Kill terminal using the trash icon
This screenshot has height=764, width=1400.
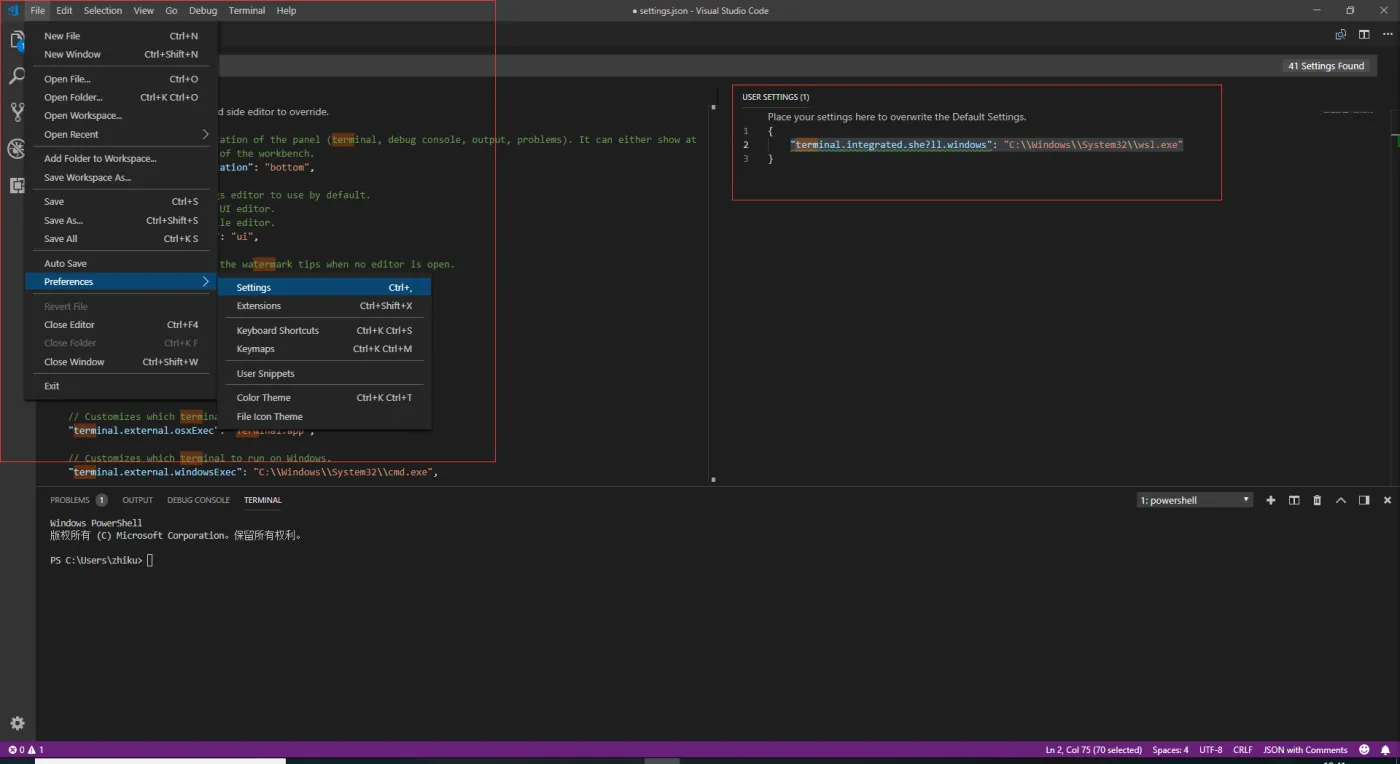1317,500
